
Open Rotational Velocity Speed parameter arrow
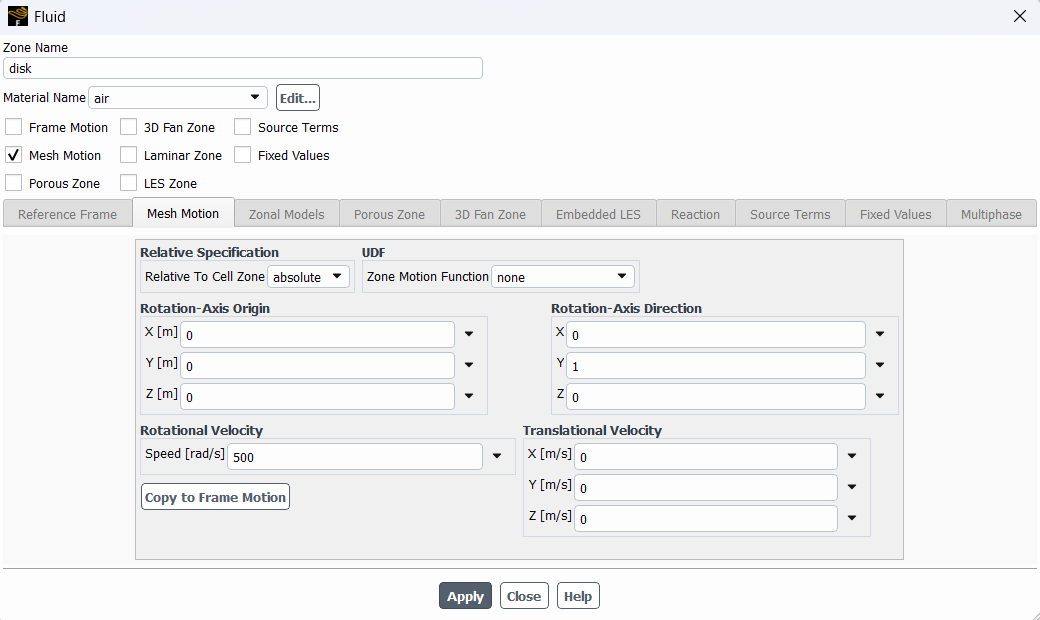[497, 457]
